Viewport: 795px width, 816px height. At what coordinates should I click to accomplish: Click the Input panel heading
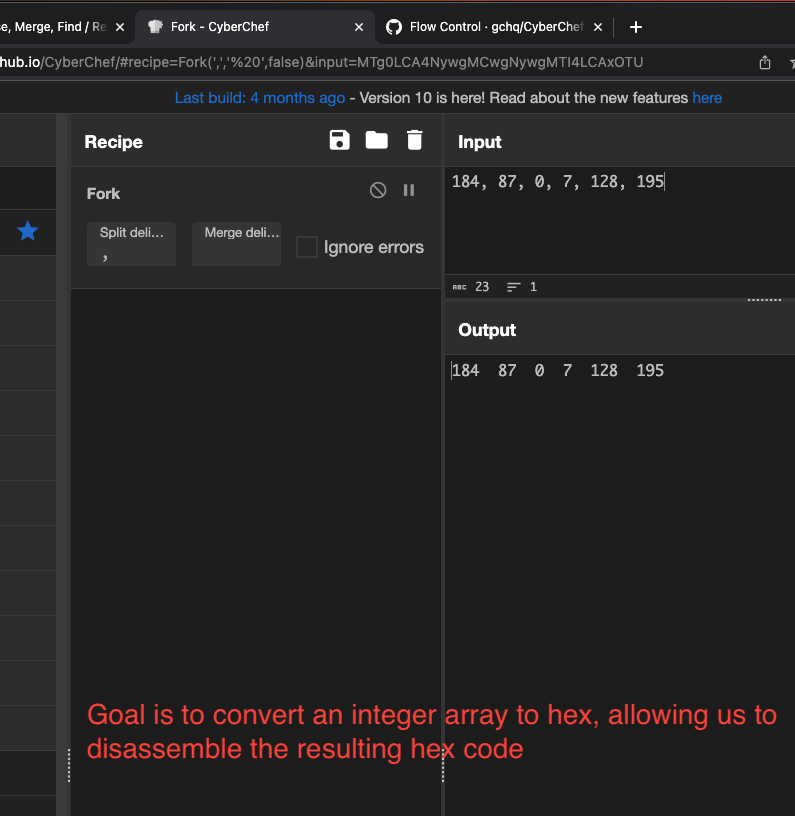[x=480, y=142]
